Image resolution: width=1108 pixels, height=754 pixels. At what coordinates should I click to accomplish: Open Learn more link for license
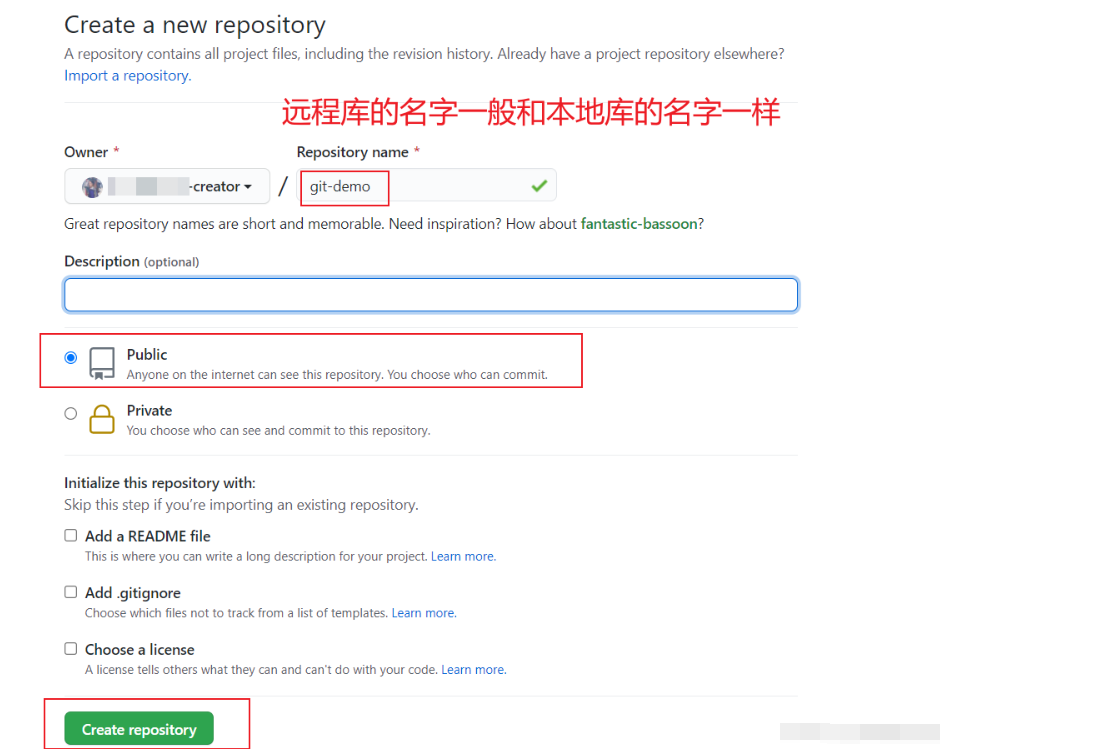[474, 670]
